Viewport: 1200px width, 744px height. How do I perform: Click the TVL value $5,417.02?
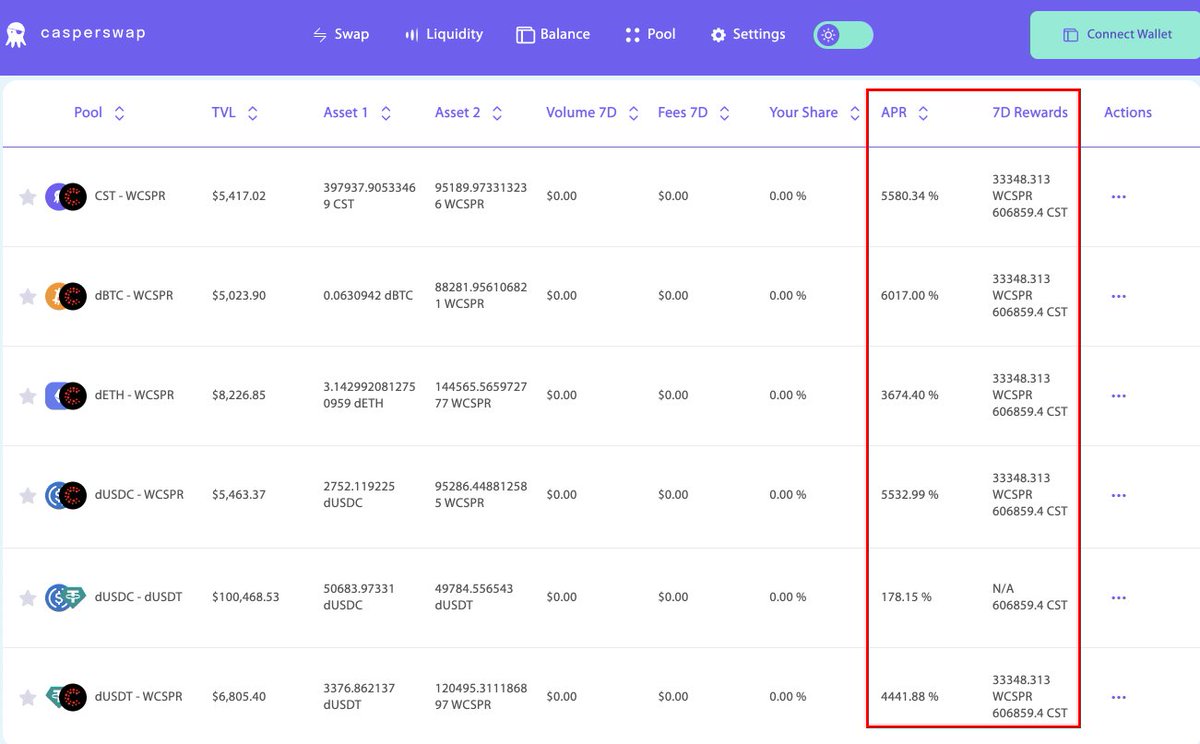[x=239, y=196]
